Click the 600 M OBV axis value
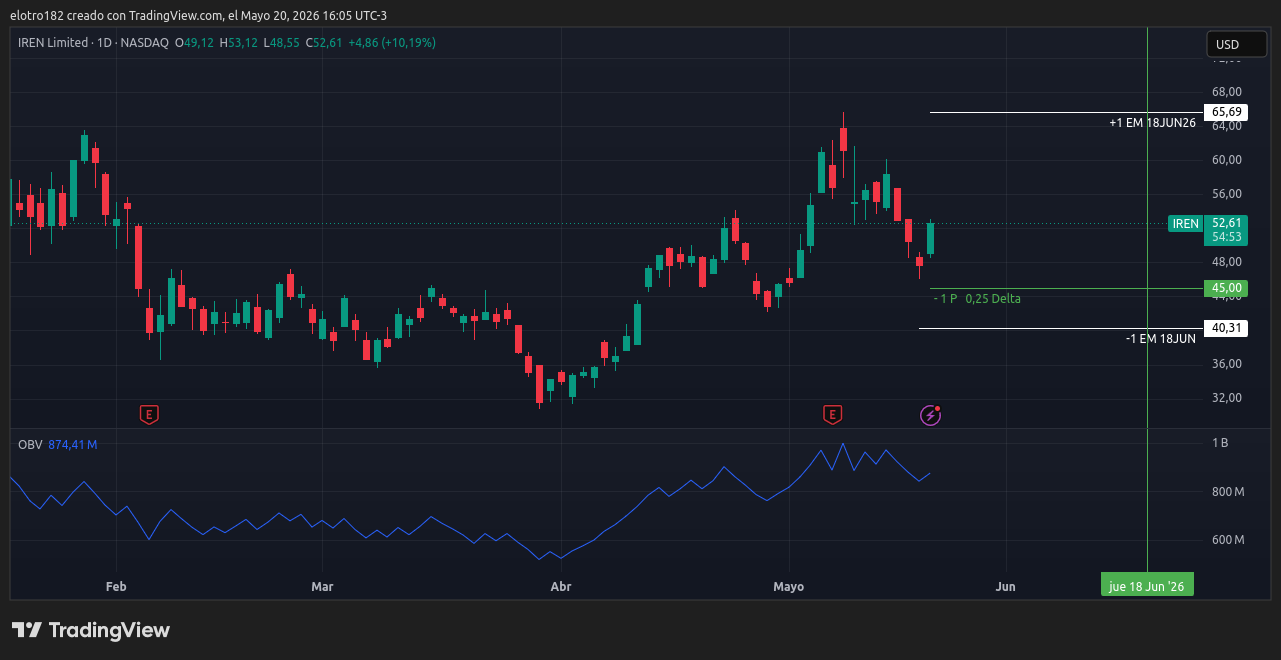This screenshot has width=1281, height=660. (1228, 540)
